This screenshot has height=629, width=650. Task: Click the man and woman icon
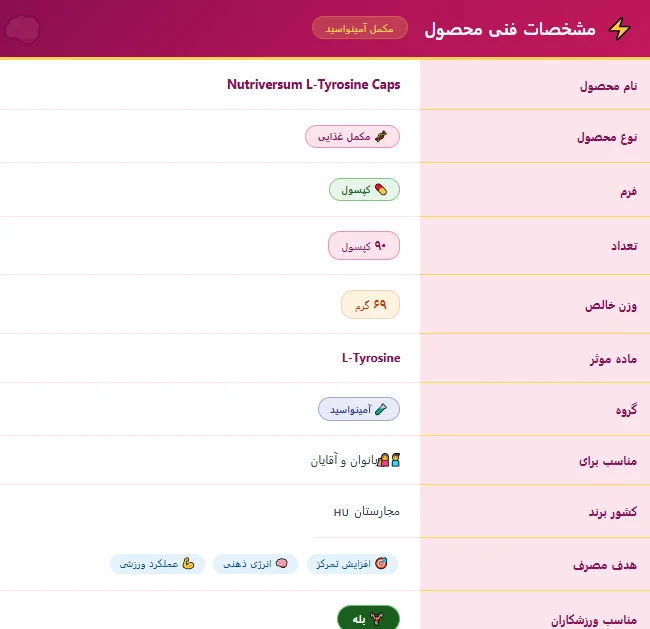[x=390, y=460]
